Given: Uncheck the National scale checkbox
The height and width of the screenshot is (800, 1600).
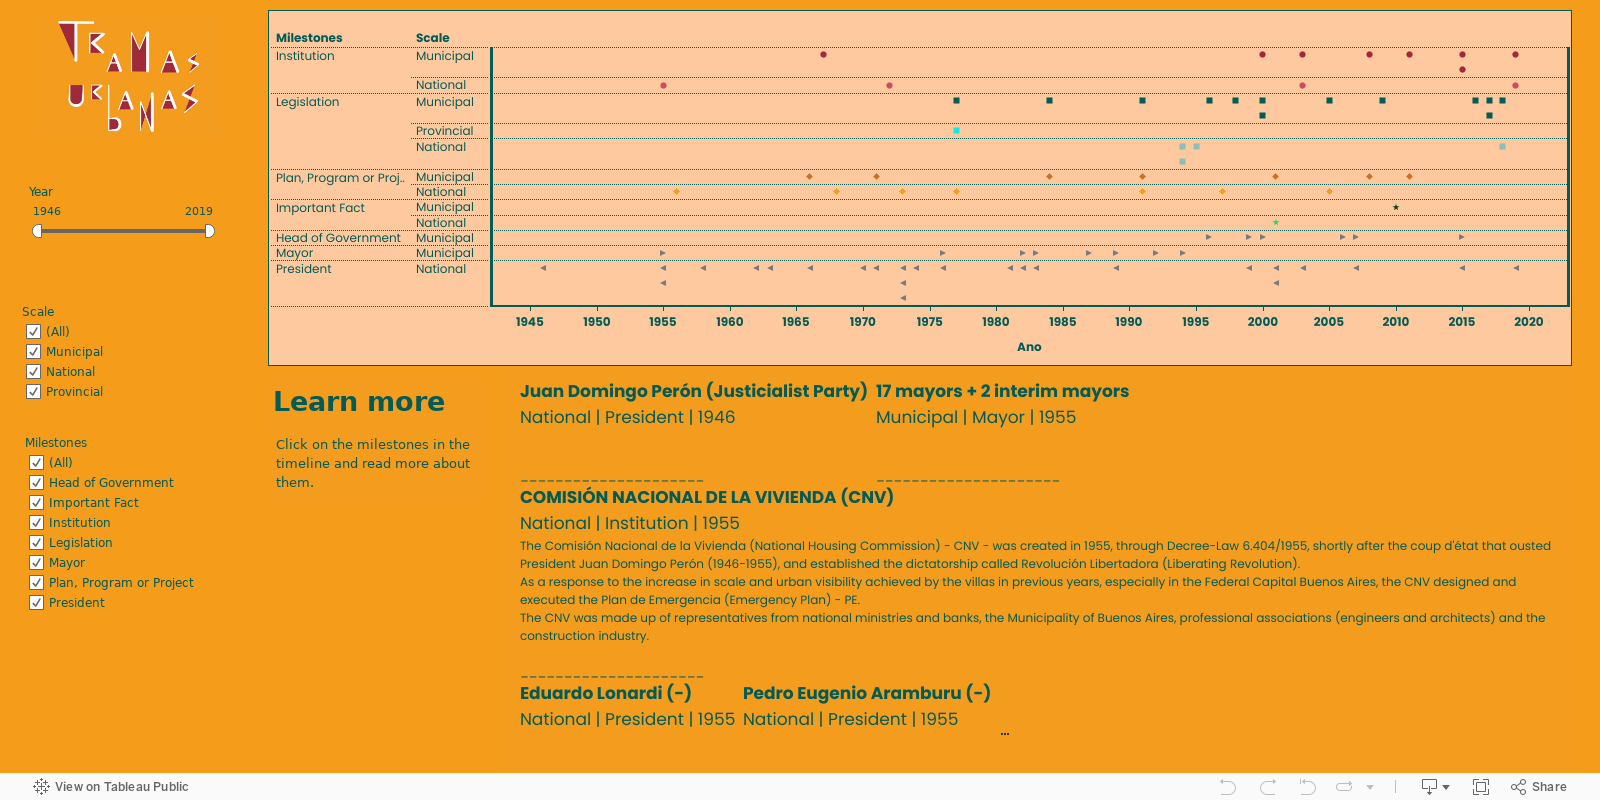Looking at the screenshot, I should (33, 371).
